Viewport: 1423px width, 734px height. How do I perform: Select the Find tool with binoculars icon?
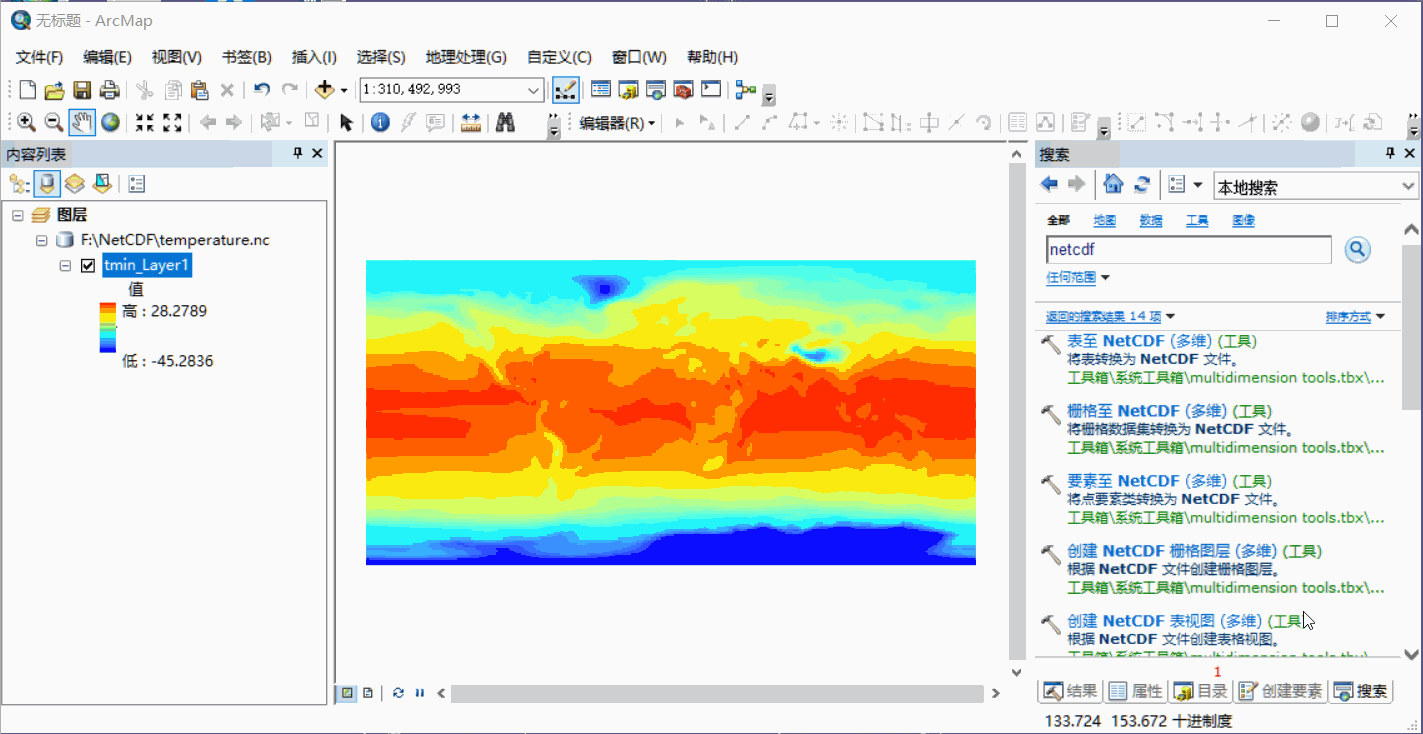point(506,122)
